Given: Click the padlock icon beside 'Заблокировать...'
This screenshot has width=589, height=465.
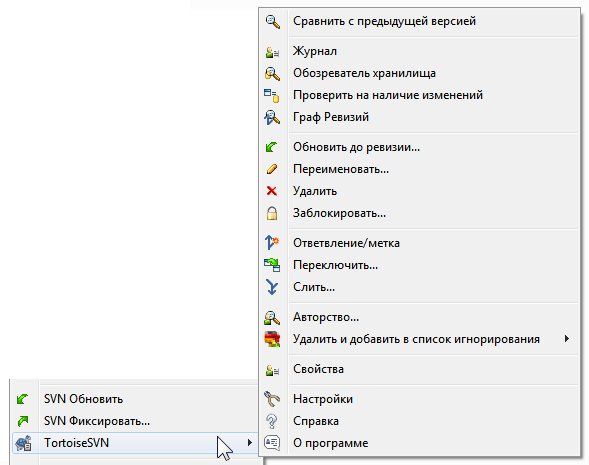Looking at the screenshot, I should click(272, 213).
